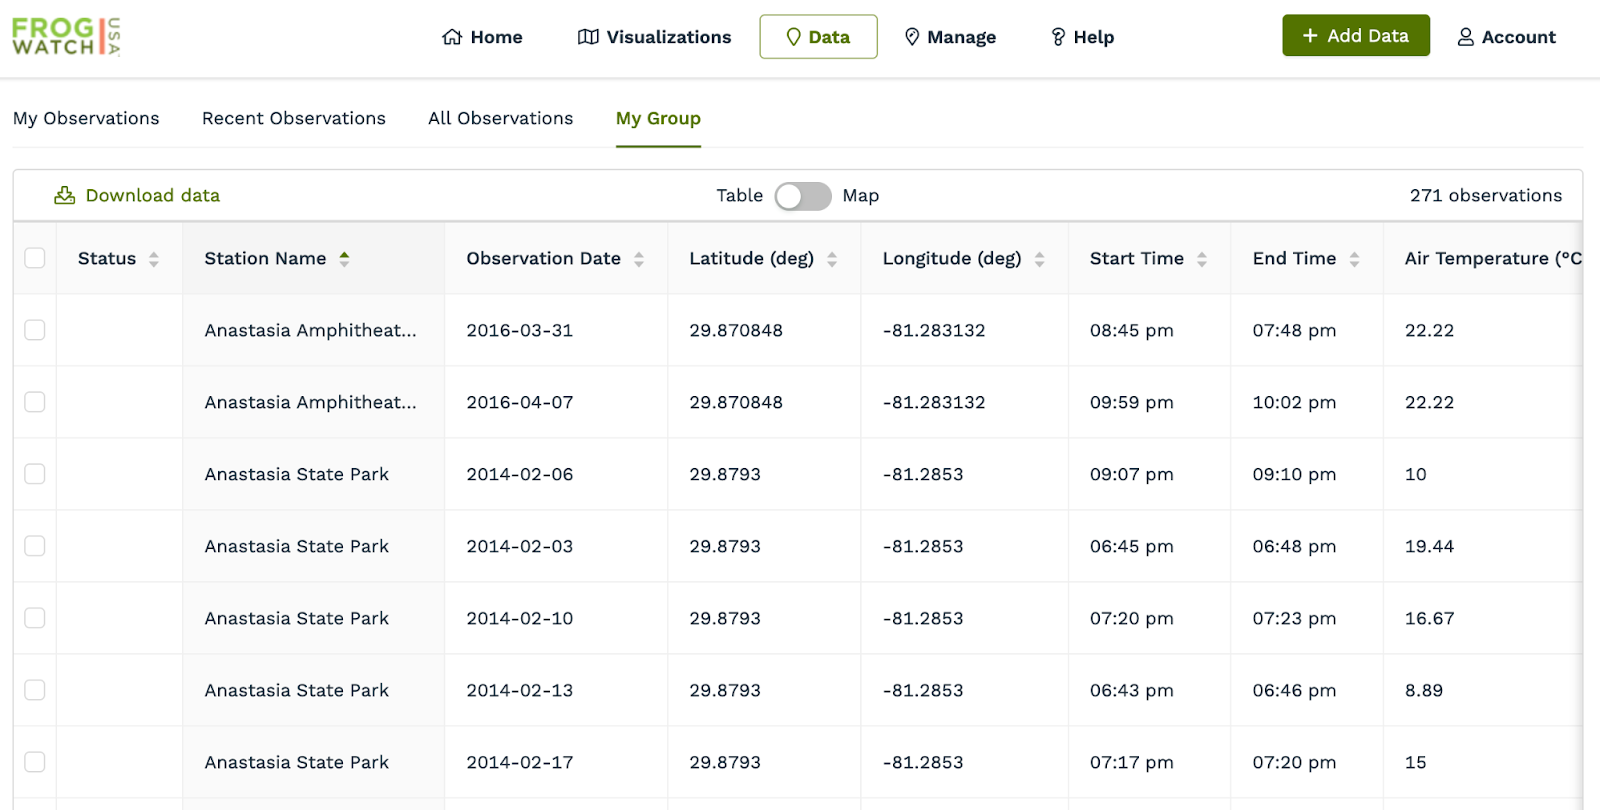Viewport: 1600px width, 810px height.
Task: Click the Home house icon
Action: (452, 37)
